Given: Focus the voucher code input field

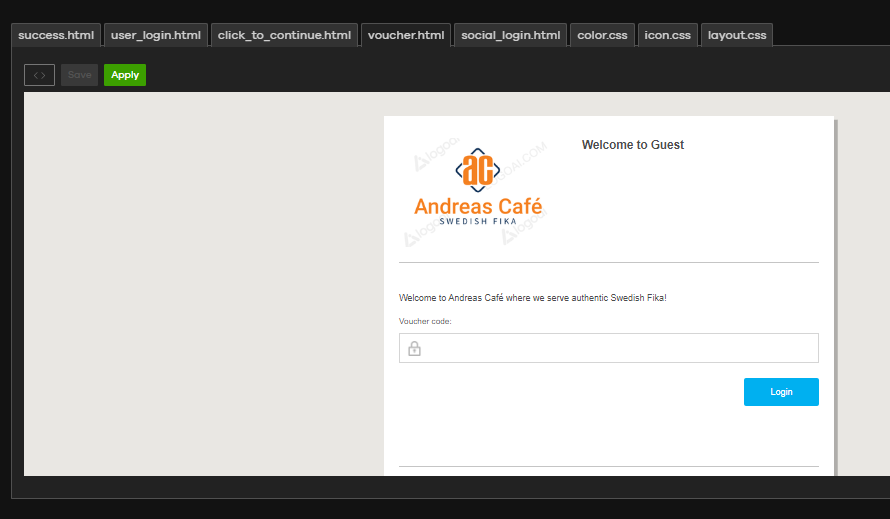Looking at the screenshot, I should click(620, 348).
